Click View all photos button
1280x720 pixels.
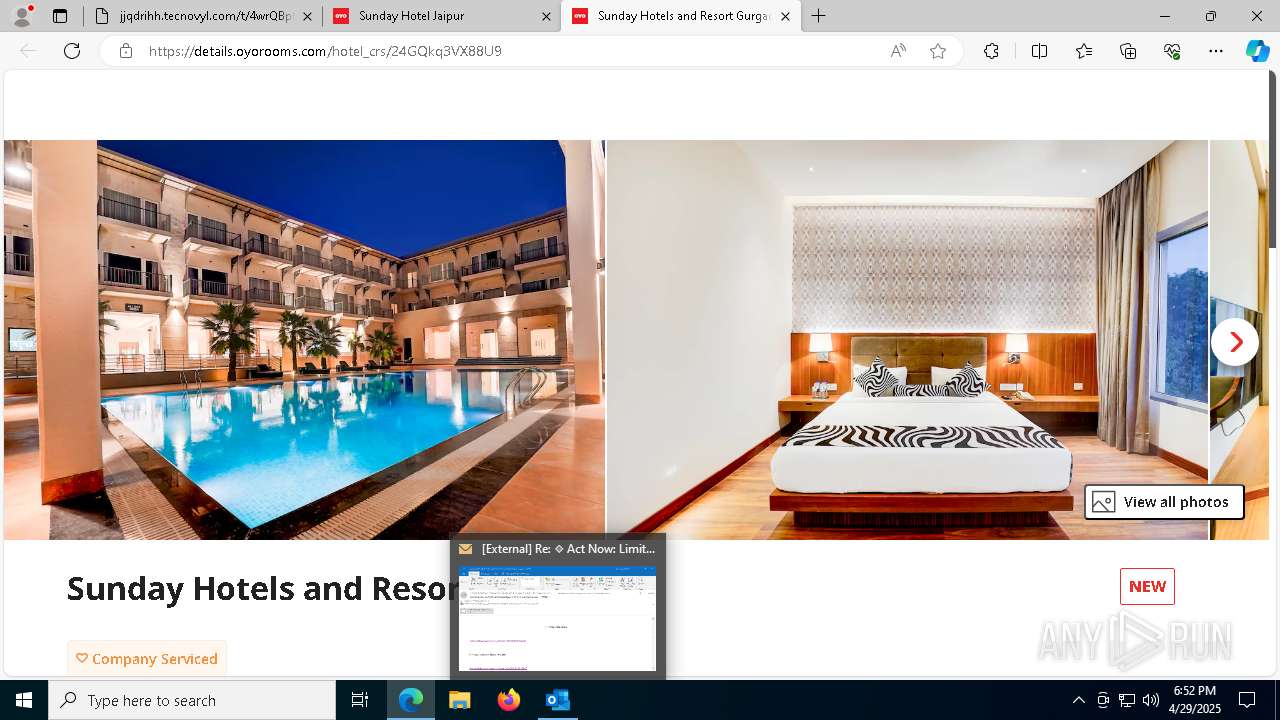click(1164, 502)
